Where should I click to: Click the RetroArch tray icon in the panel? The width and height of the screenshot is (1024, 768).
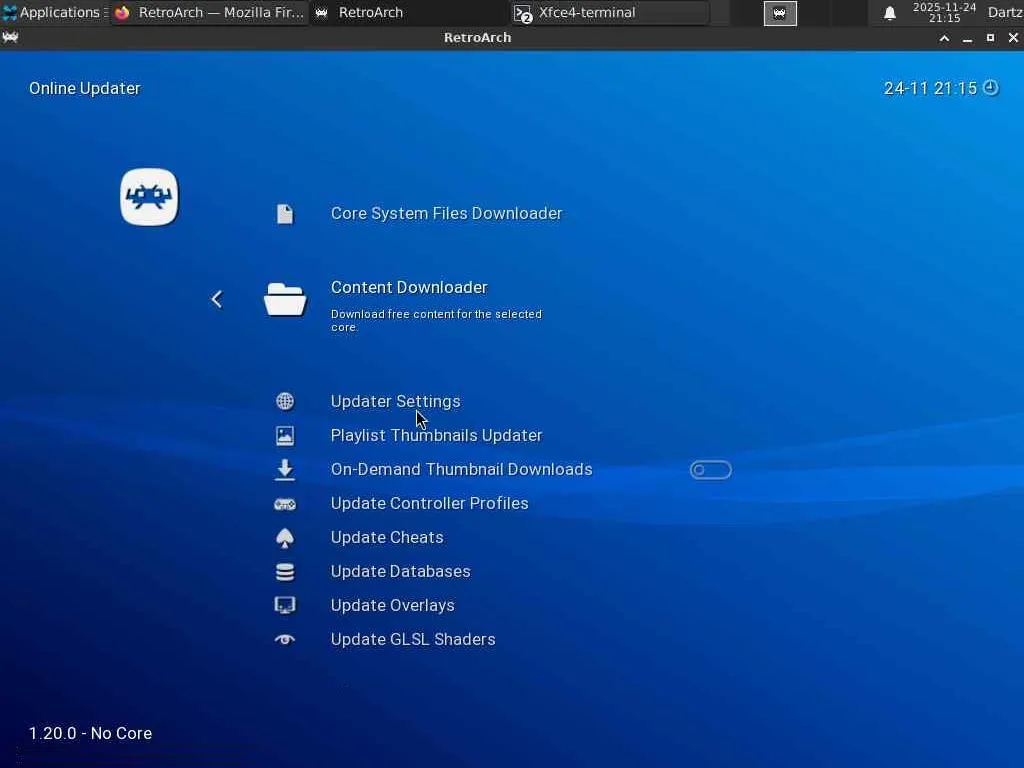click(780, 13)
